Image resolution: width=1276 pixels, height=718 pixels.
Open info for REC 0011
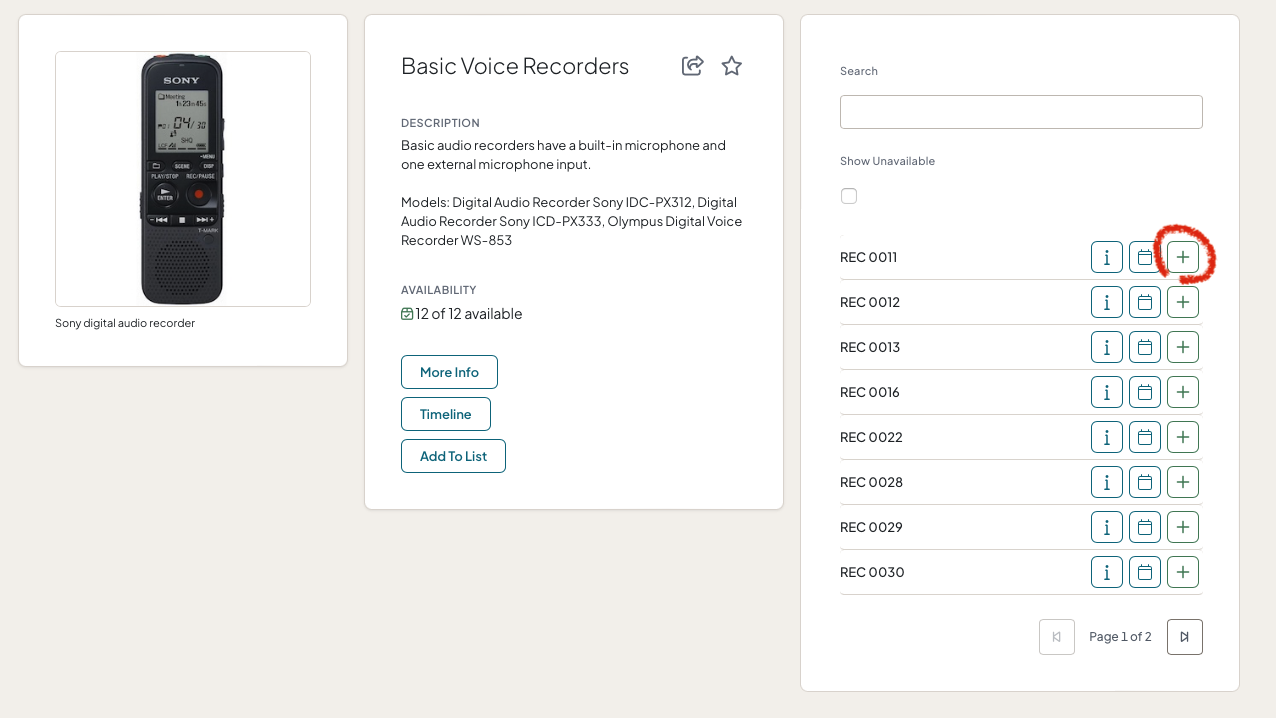(1107, 257)
